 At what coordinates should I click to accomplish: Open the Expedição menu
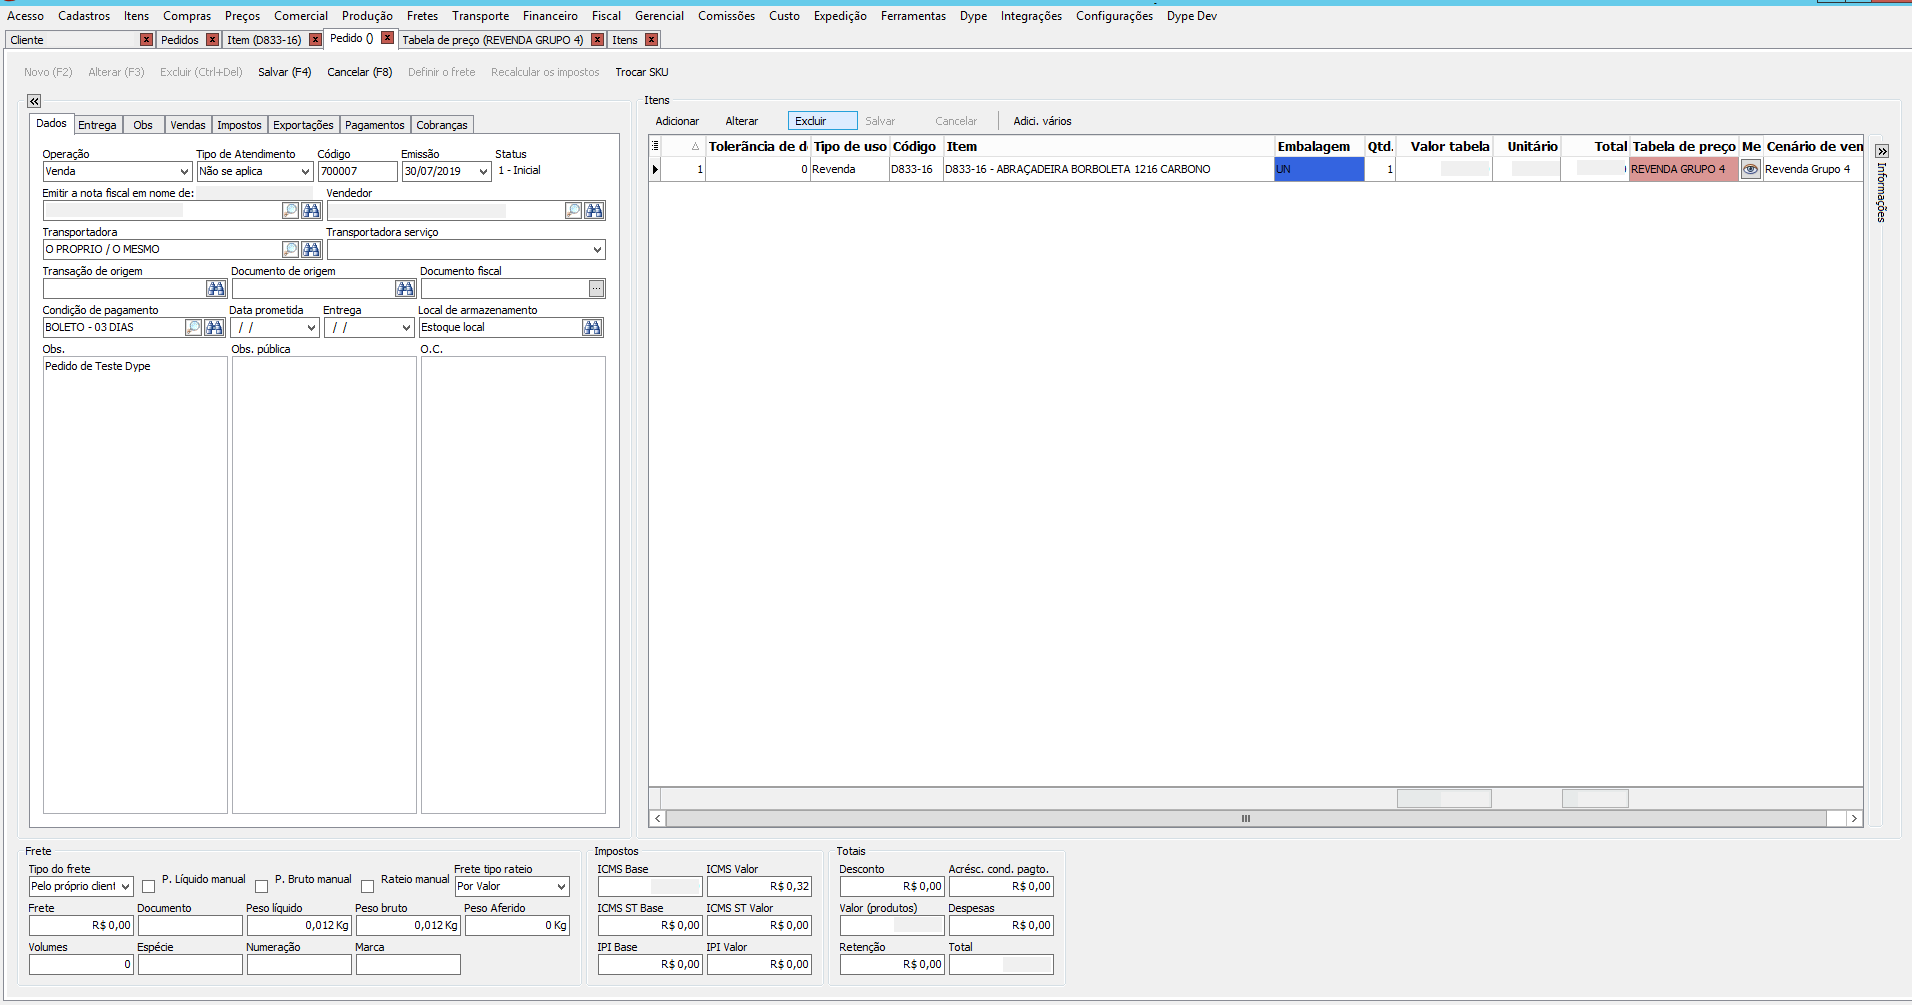[840, 16]
